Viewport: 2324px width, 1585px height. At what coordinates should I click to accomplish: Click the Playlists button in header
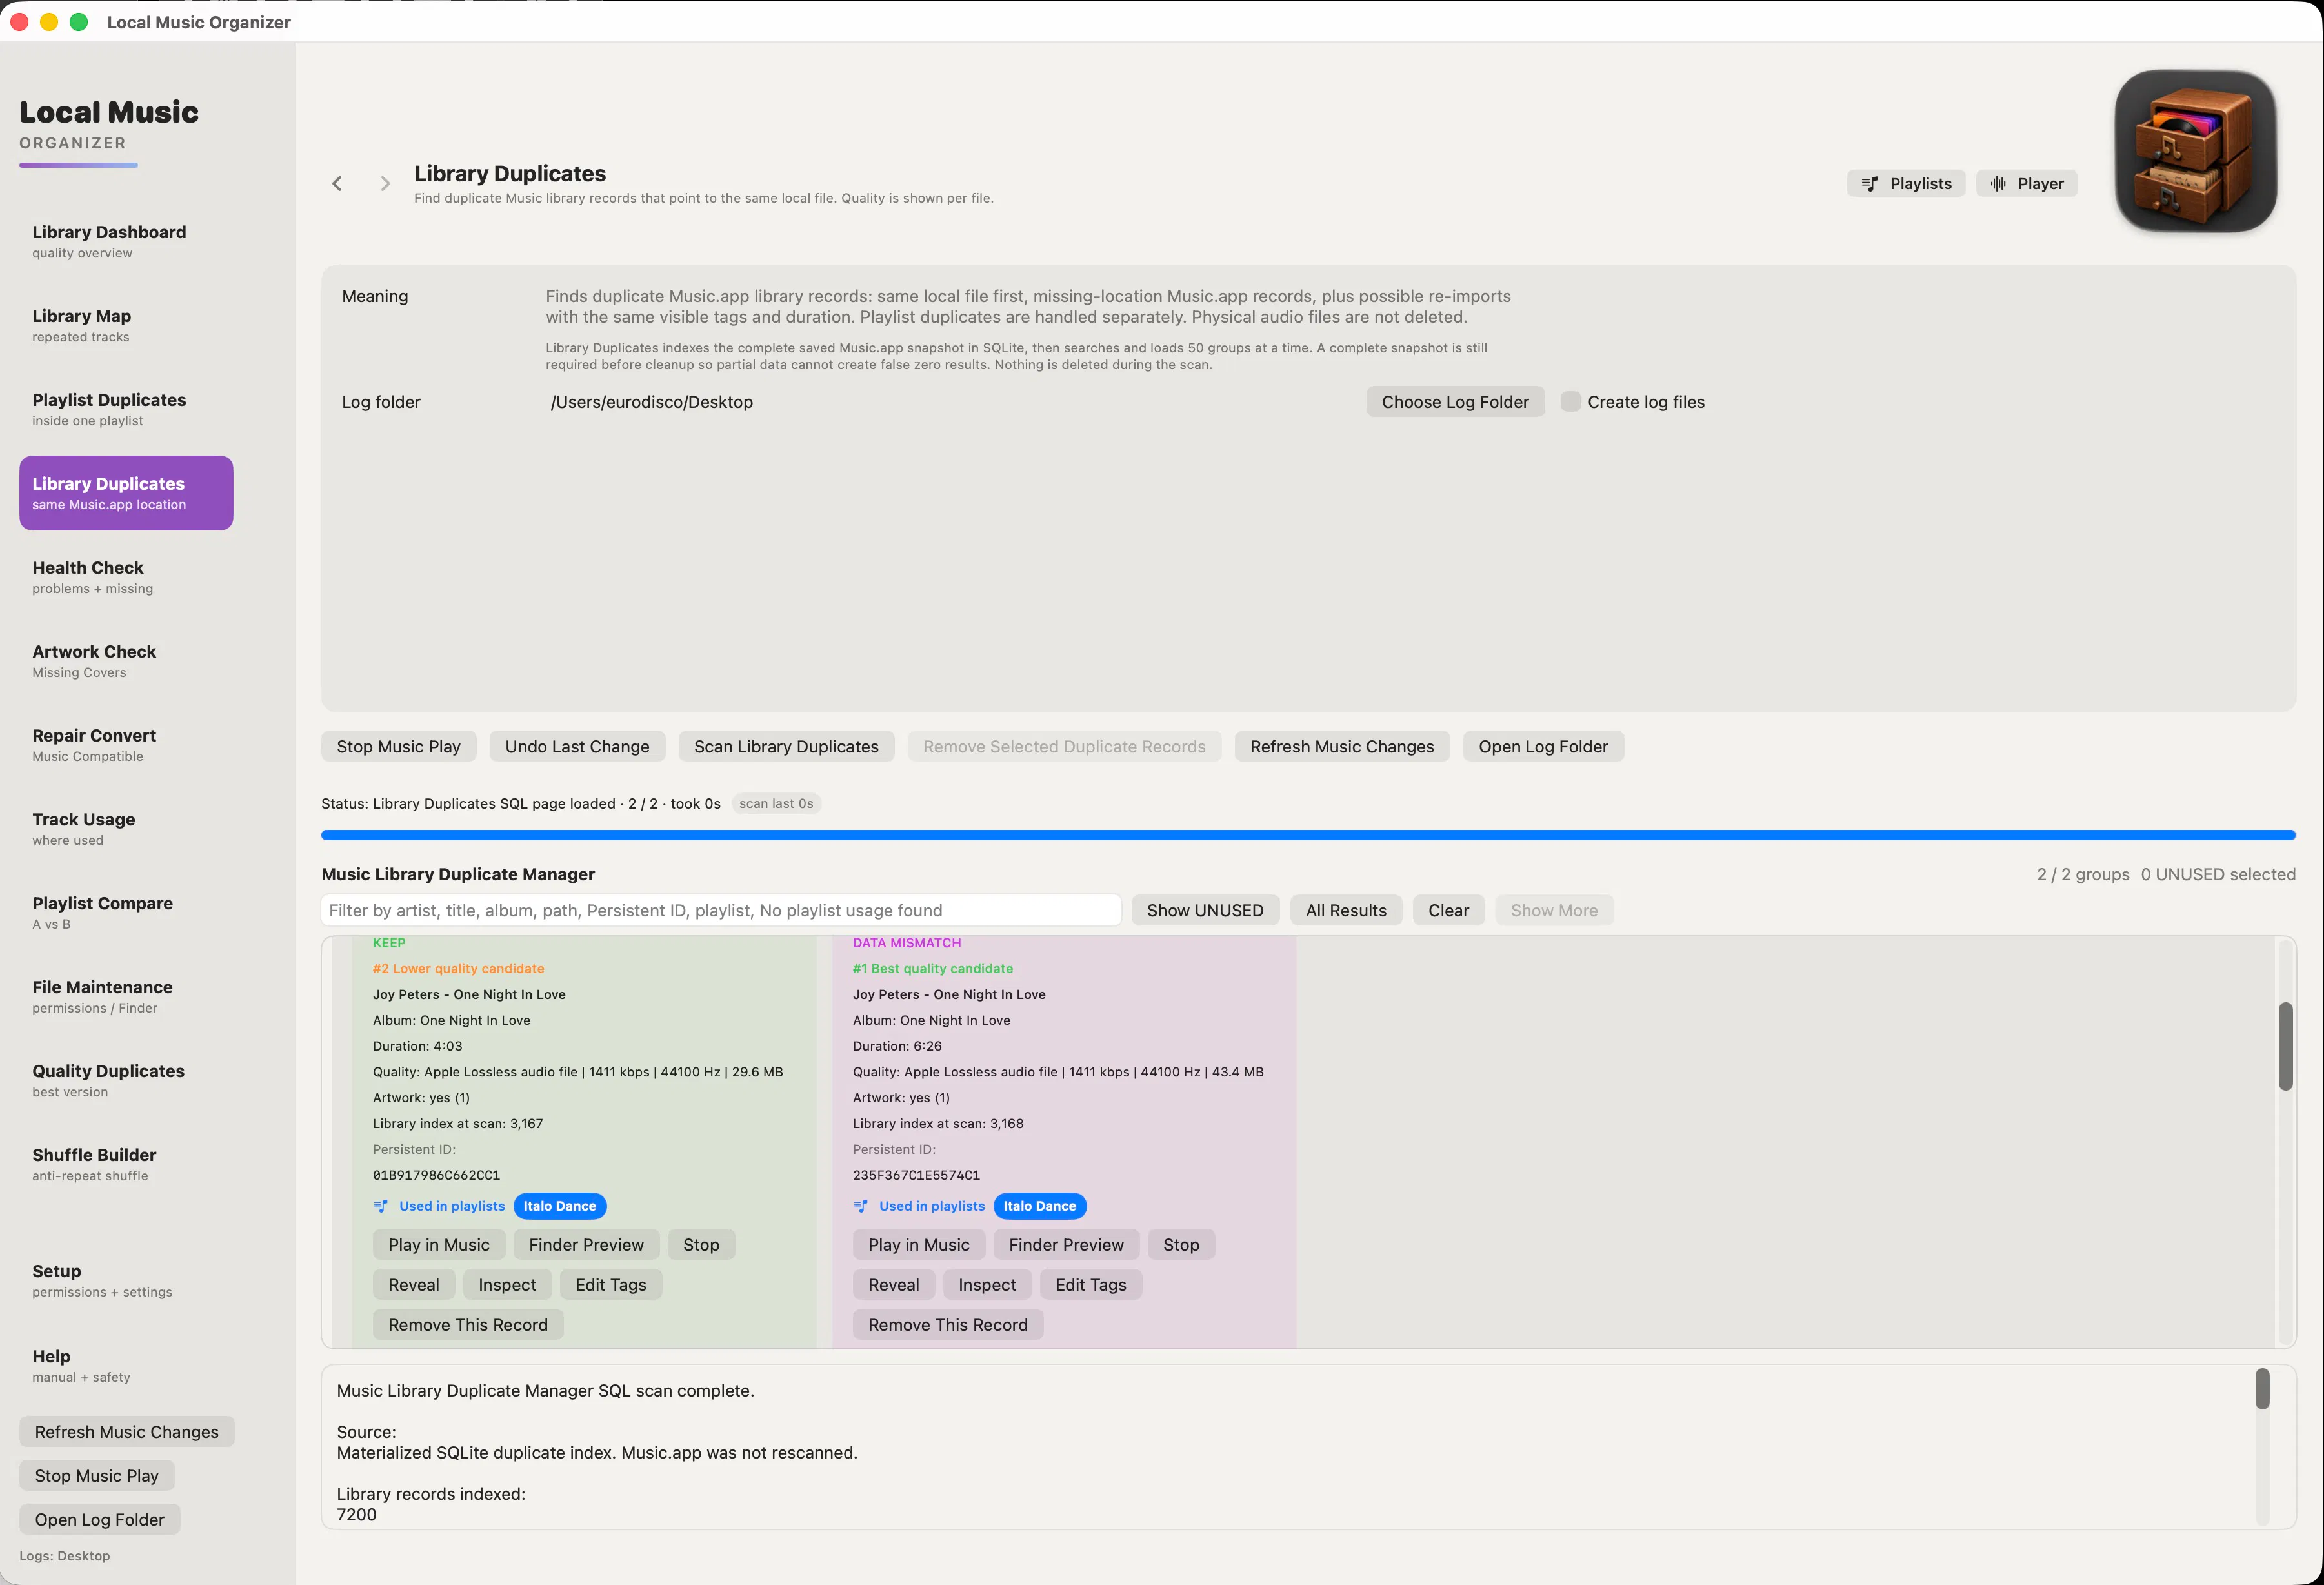click(1906, 183)
